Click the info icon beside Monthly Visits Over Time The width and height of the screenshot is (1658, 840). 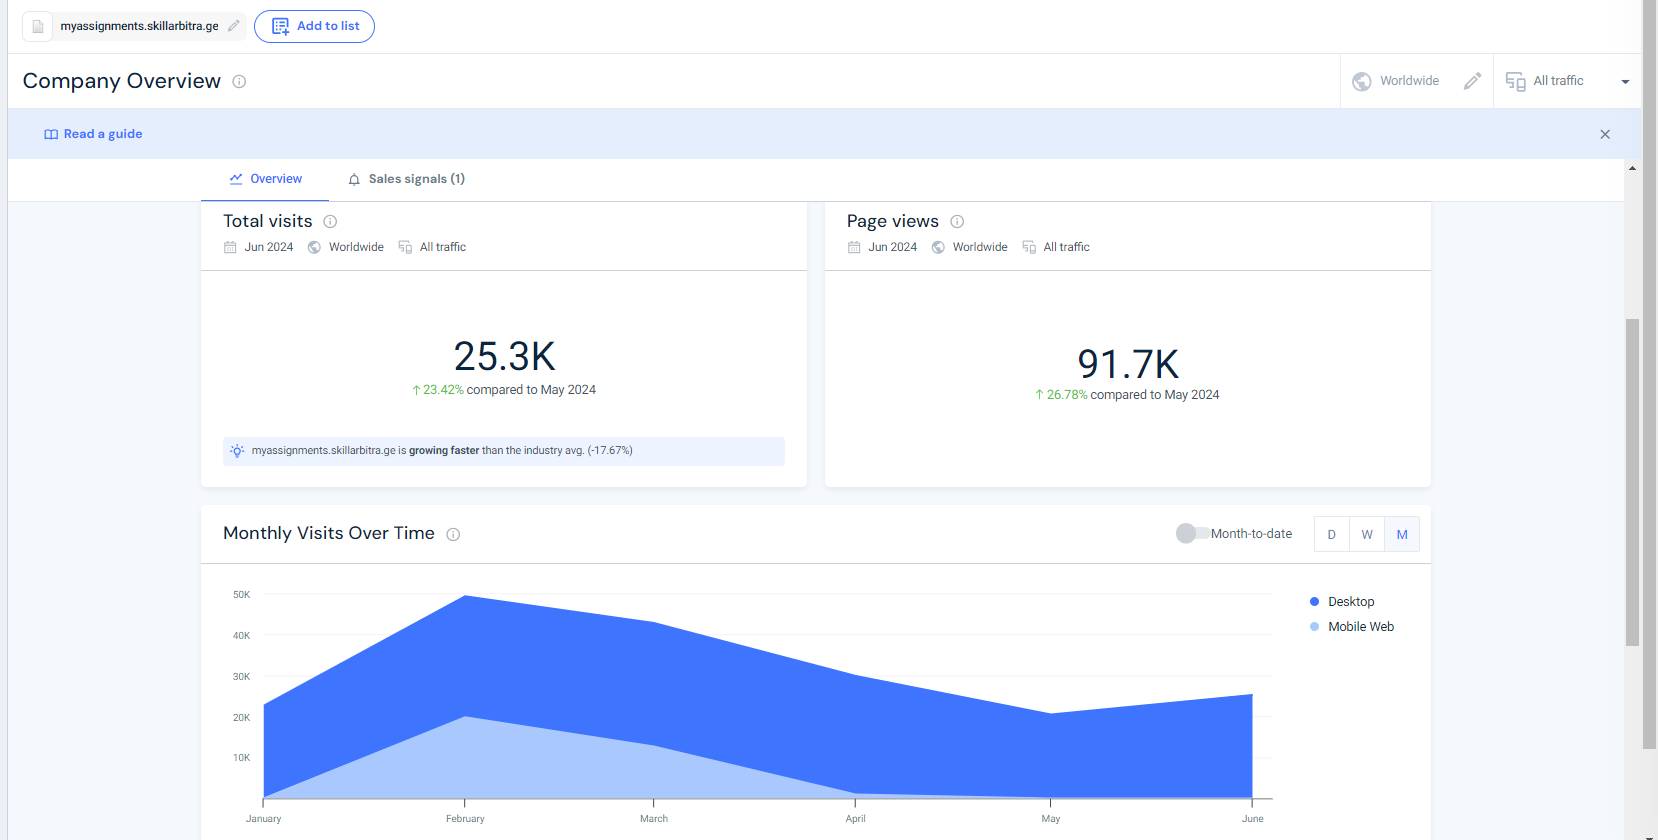click(x=453, y=534)
